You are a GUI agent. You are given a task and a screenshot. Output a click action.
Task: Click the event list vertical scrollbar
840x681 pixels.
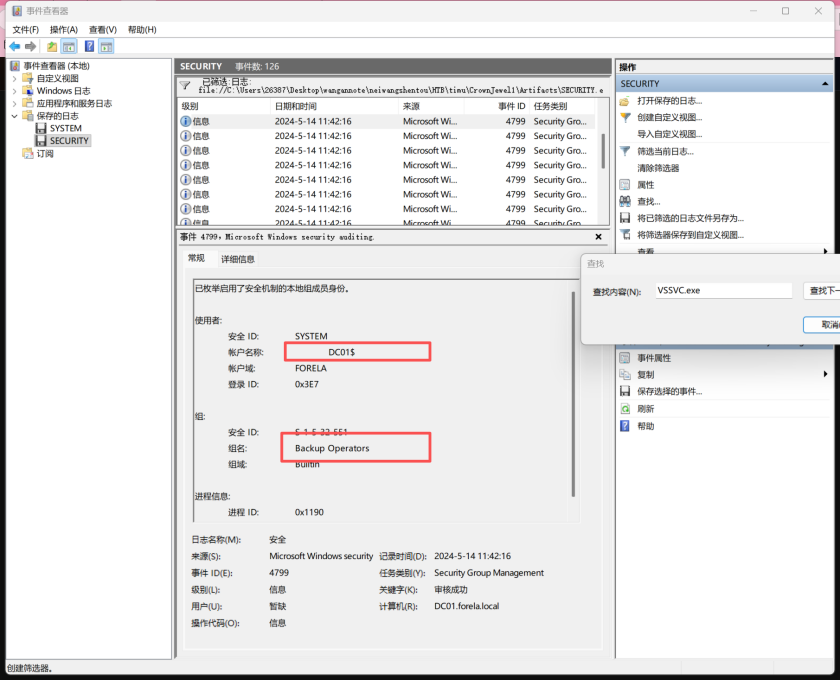[603, 150]
